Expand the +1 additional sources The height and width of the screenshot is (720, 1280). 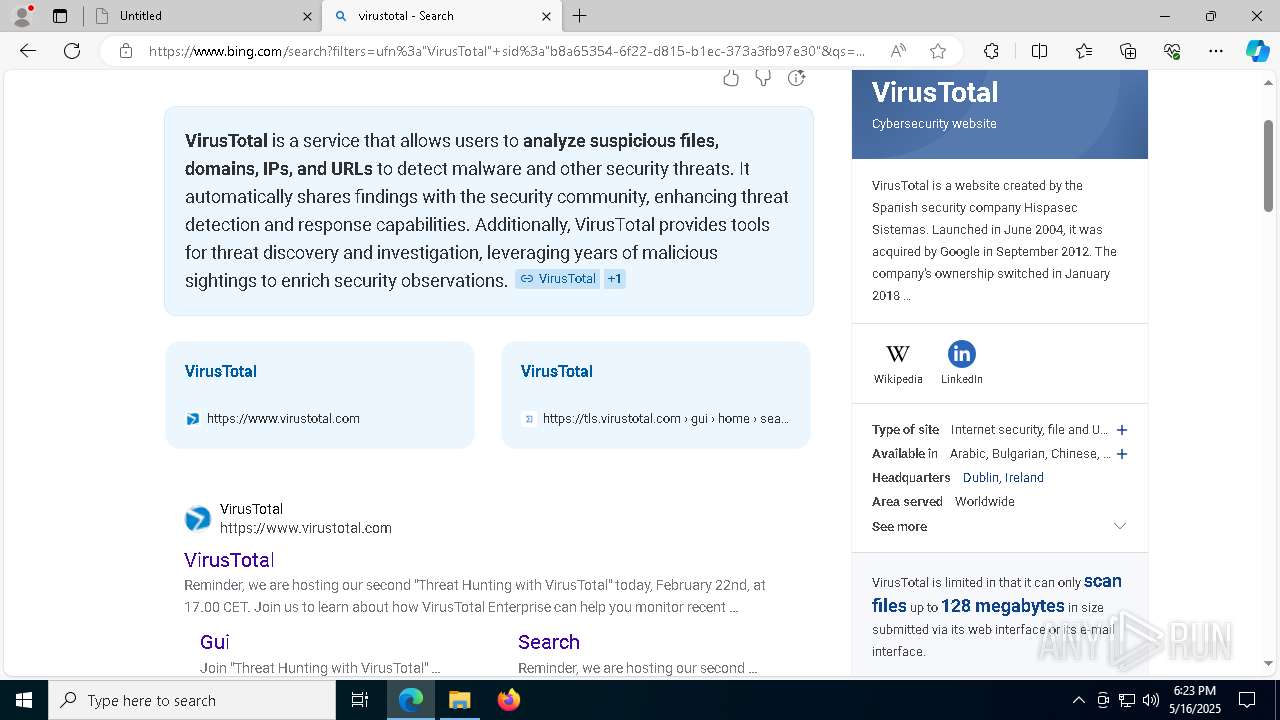click(615, 279)
